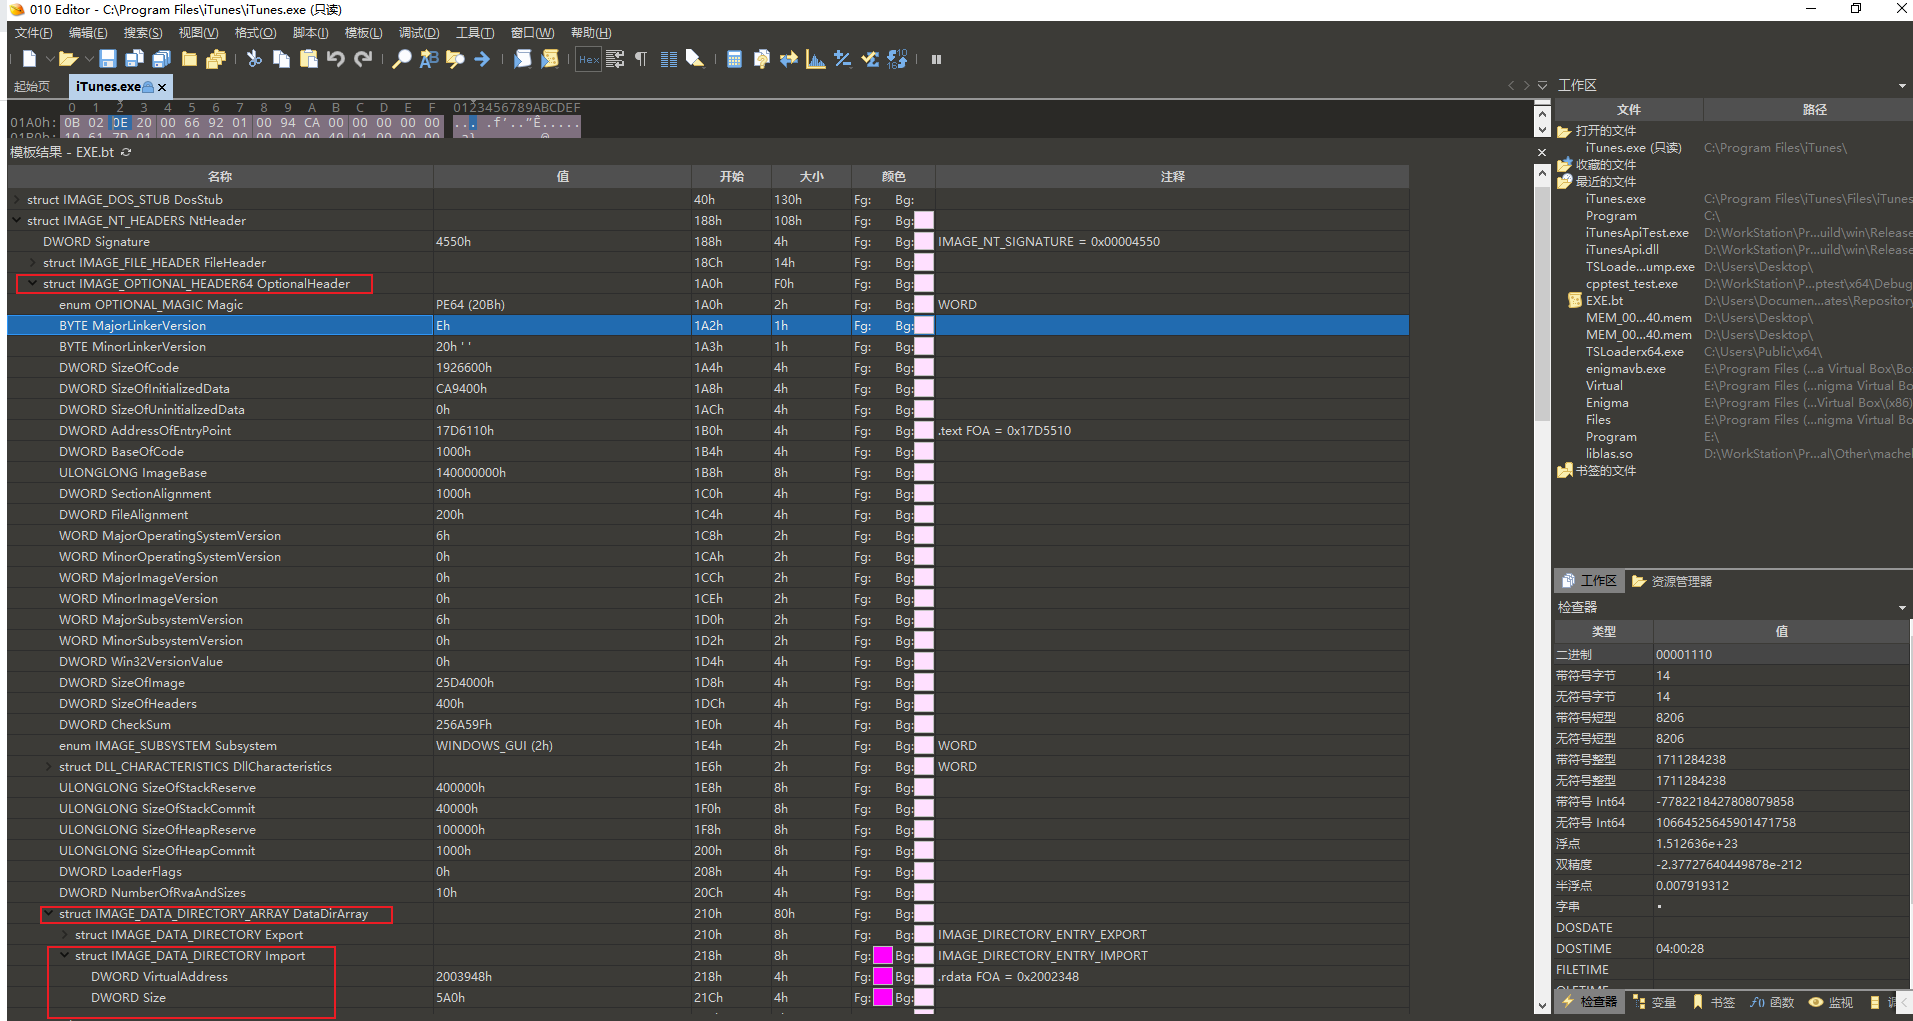Expand struct DLL_CHARACTERISTICS DllCharacteristics
Image resolution: width=1913 pixels, height=1021 pixels.
[x=49, y=767]
